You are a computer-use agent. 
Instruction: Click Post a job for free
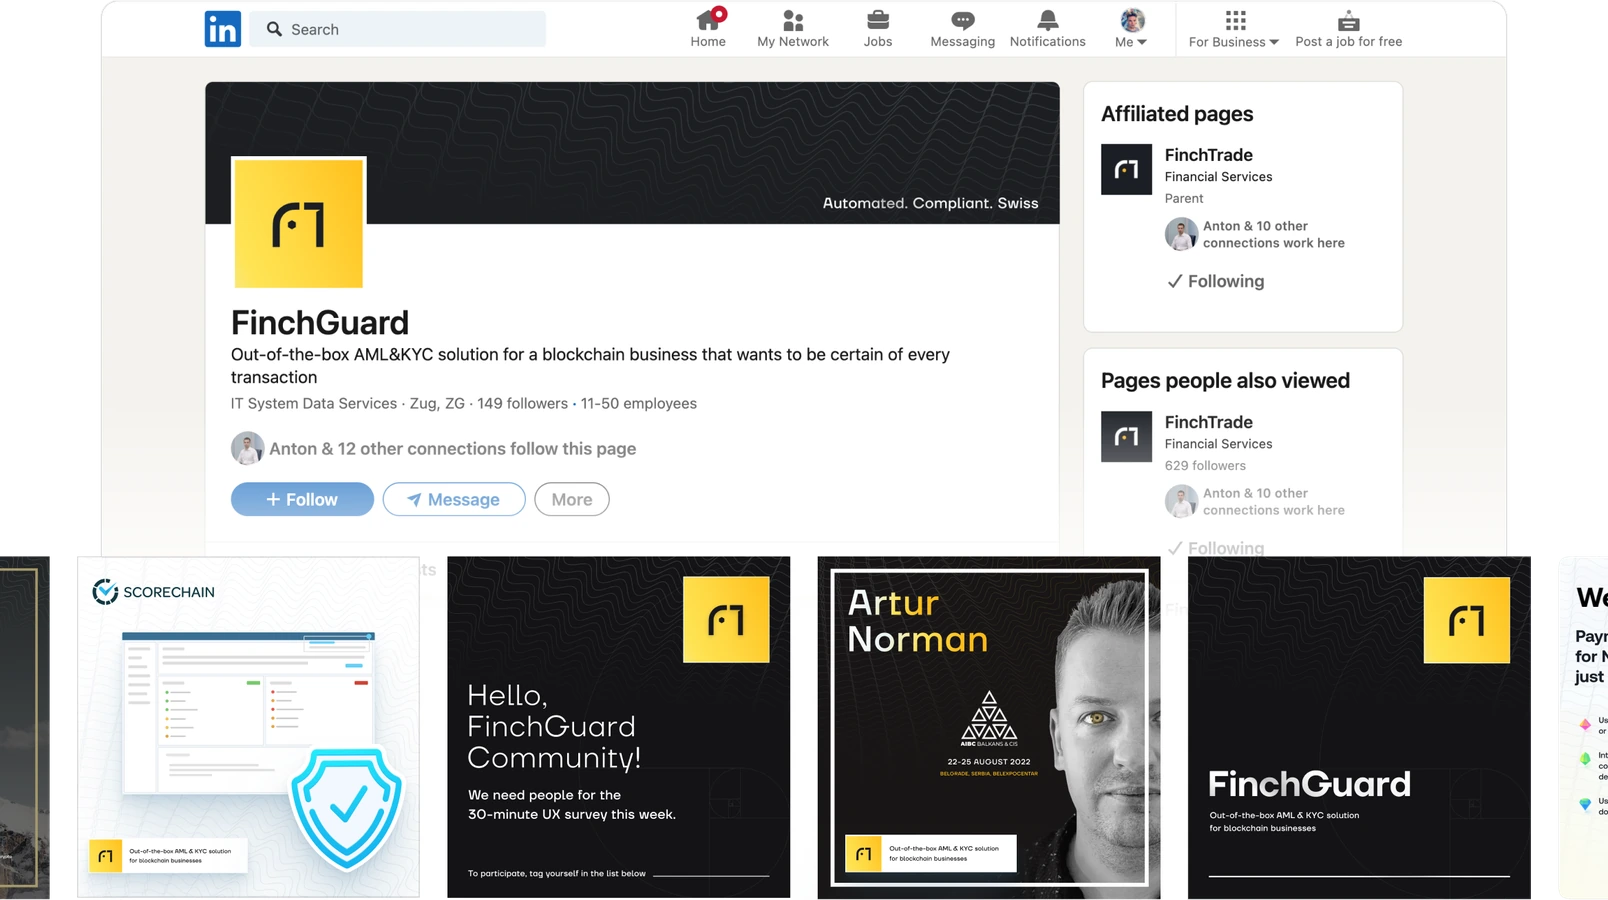tap(1348, 28)
